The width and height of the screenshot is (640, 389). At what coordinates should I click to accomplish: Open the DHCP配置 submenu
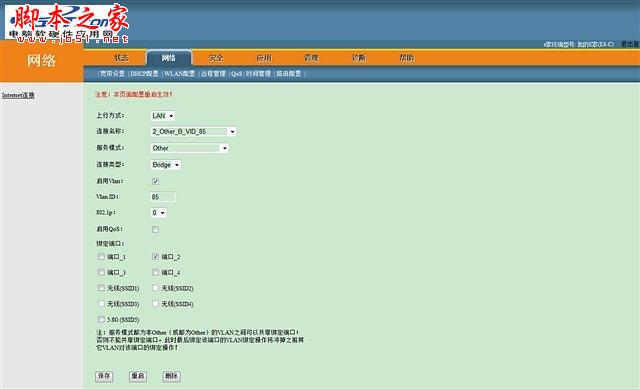point(144,74)
